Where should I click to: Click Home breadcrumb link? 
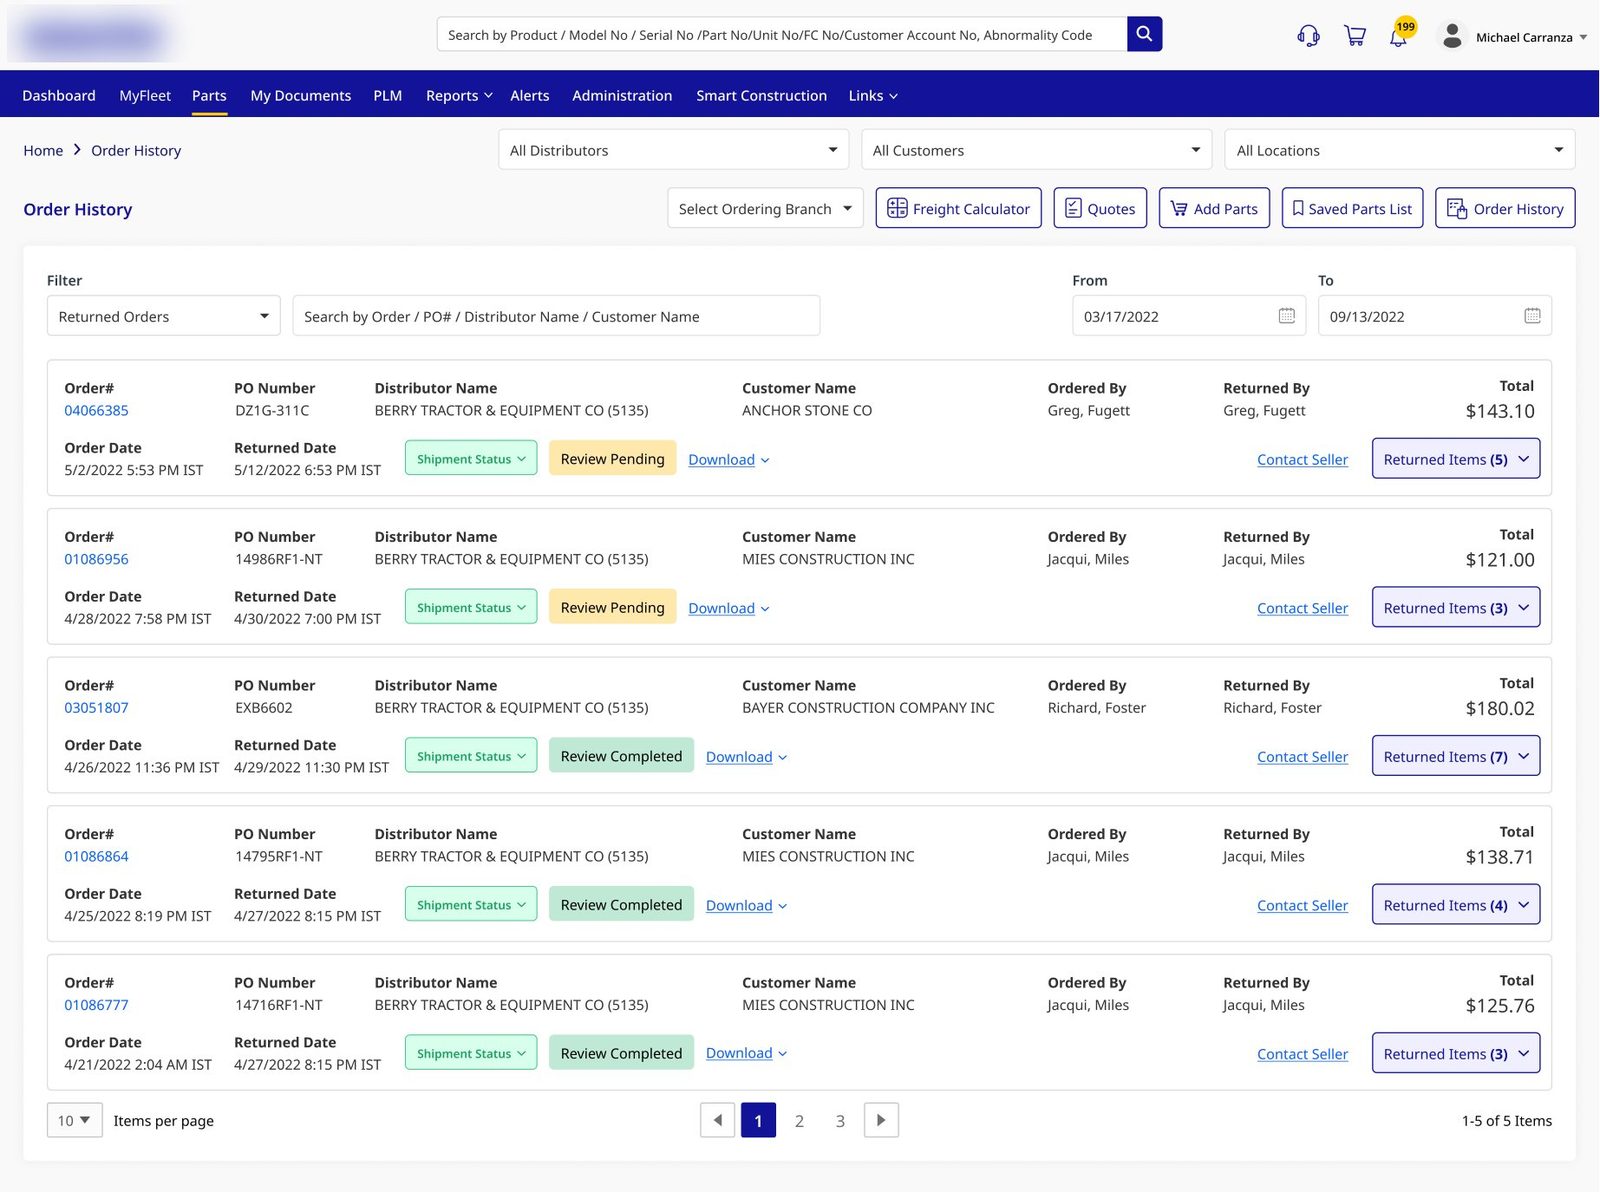pyautogui.click(x=43, y=150)
